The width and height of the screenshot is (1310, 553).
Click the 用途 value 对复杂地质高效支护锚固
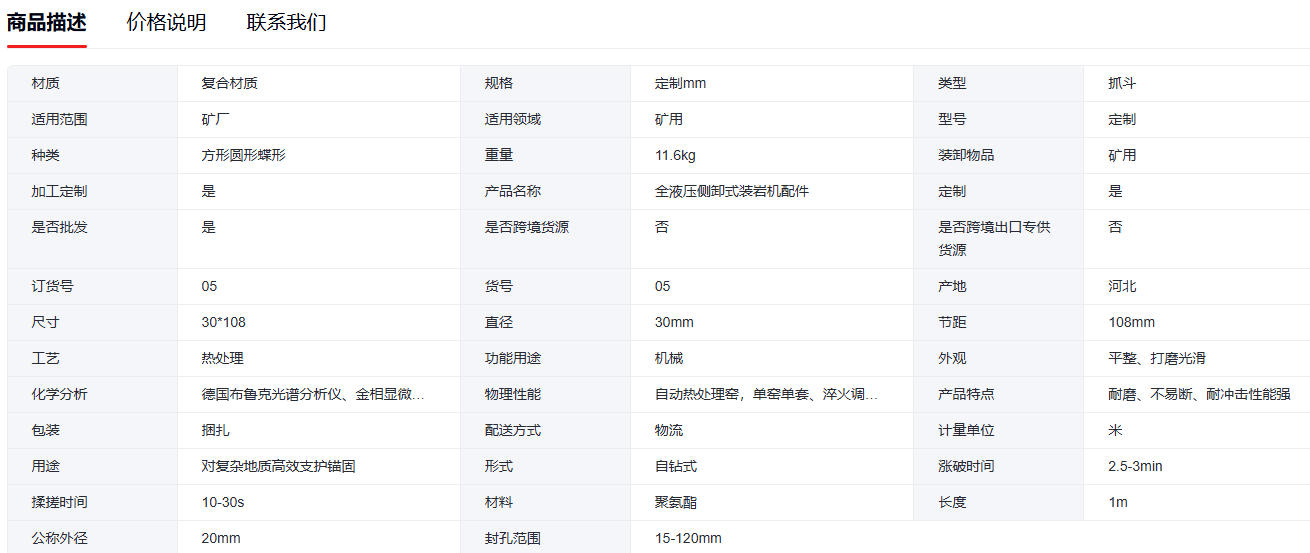pyautogui.click(x=278, y=466)
